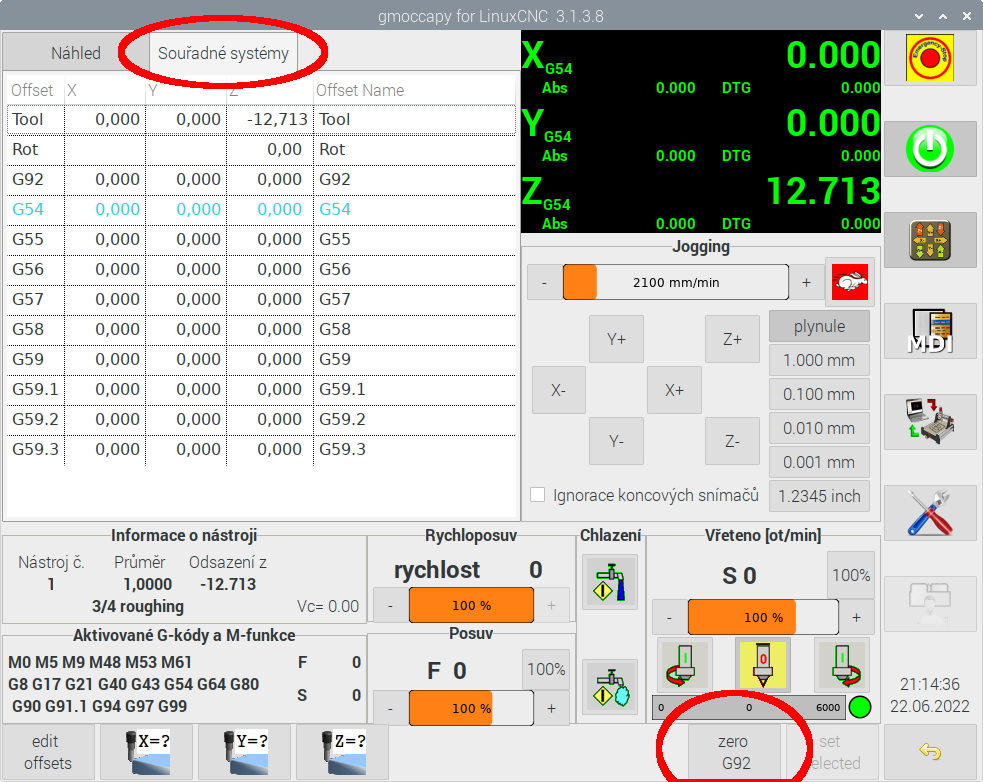Click the X=? touch-off button

(x=146, y=752)
